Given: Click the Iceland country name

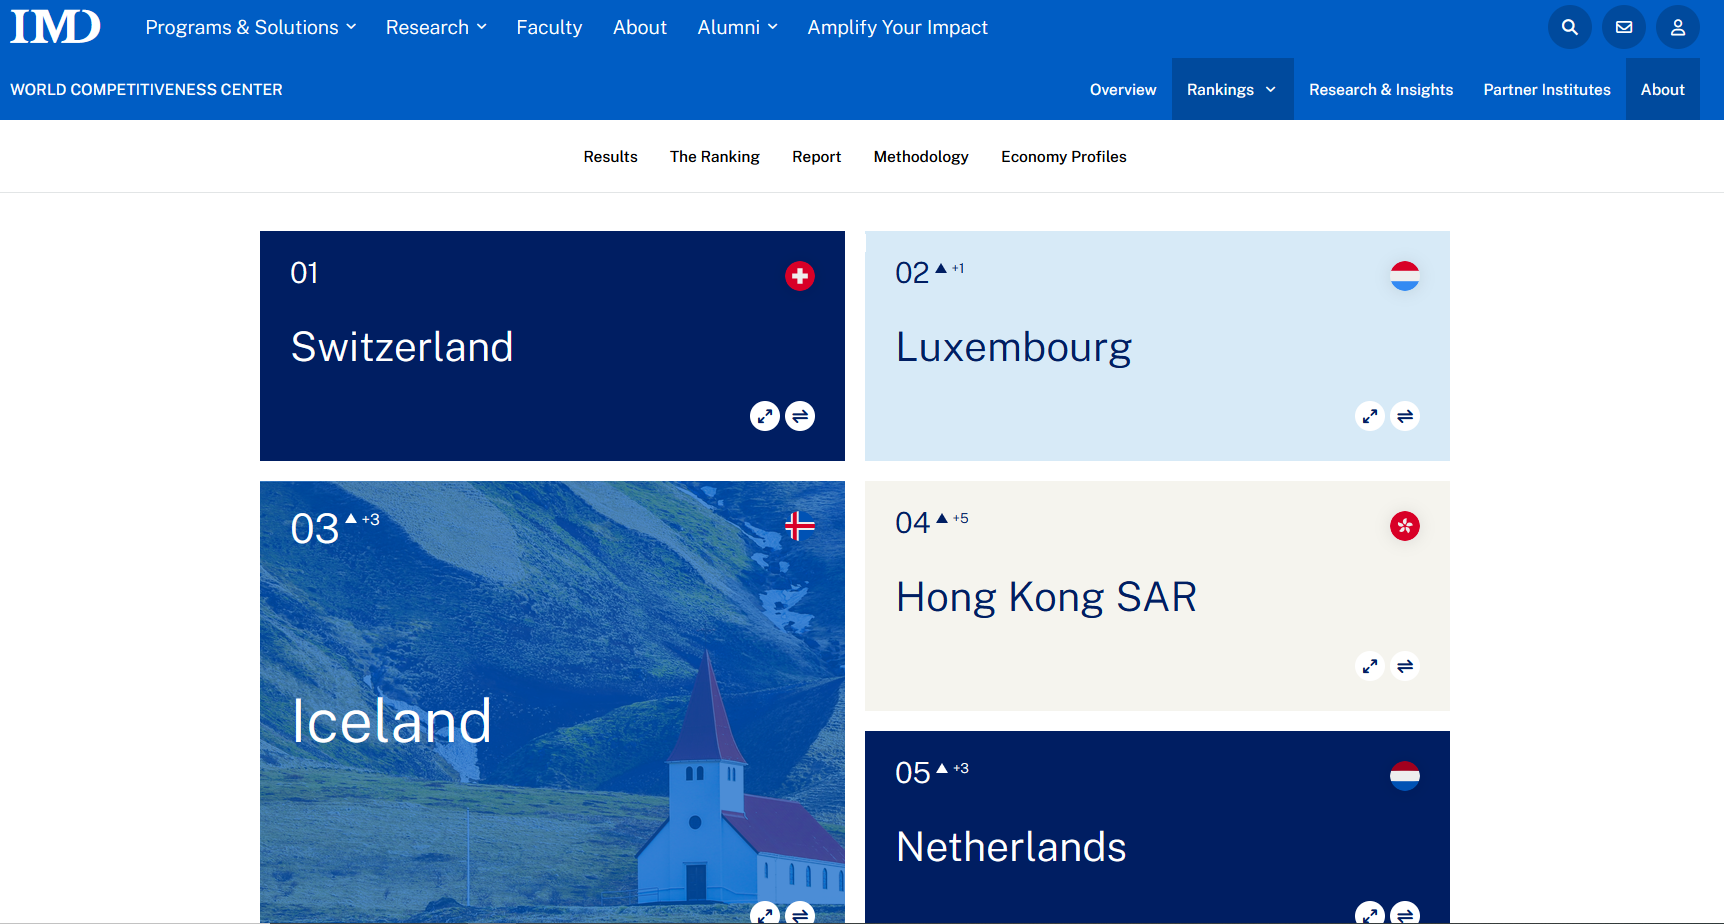Looking at the screenshot, I should pos(392,721).
